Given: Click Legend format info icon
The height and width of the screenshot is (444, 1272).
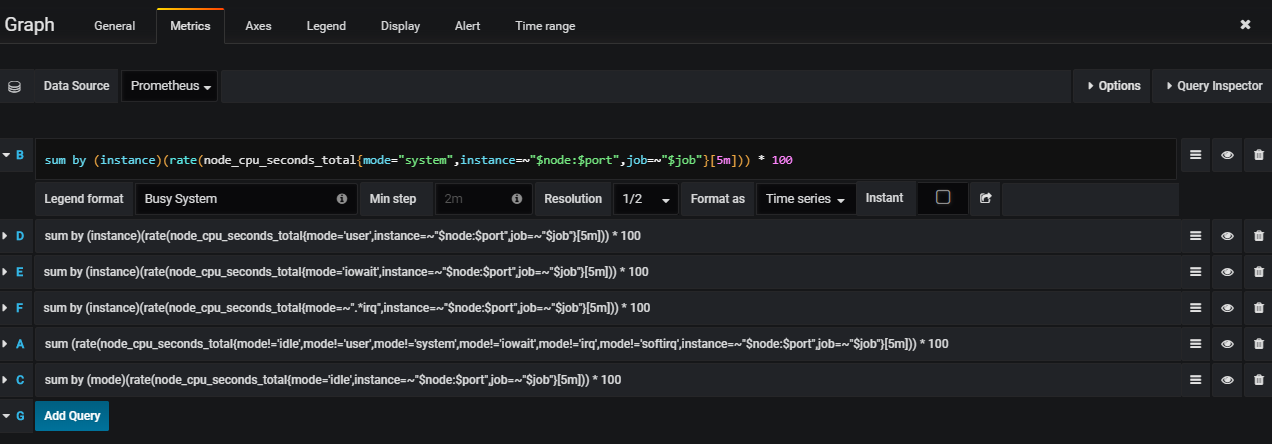Looking at the screenshot, I should [342, 199].
